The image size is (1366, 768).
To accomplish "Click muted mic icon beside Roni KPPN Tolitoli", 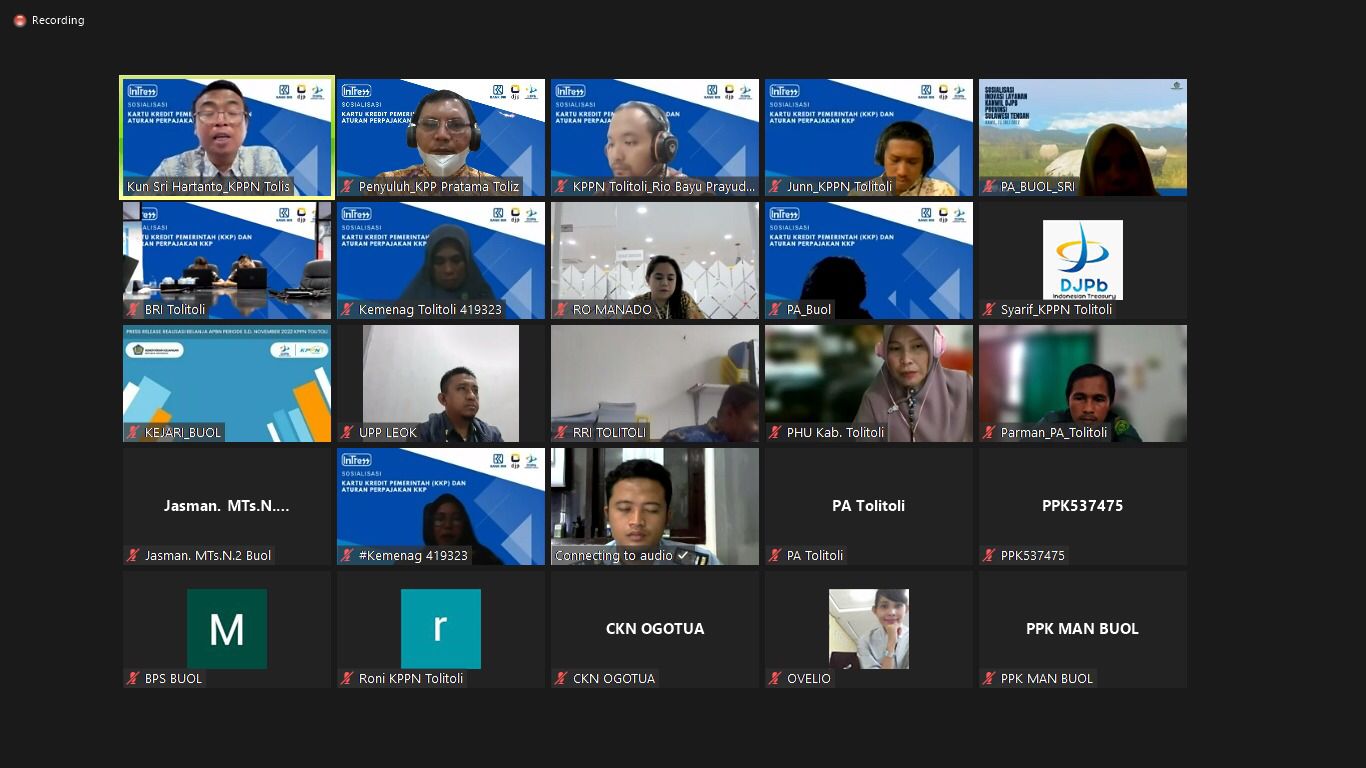I will (347, 678).
